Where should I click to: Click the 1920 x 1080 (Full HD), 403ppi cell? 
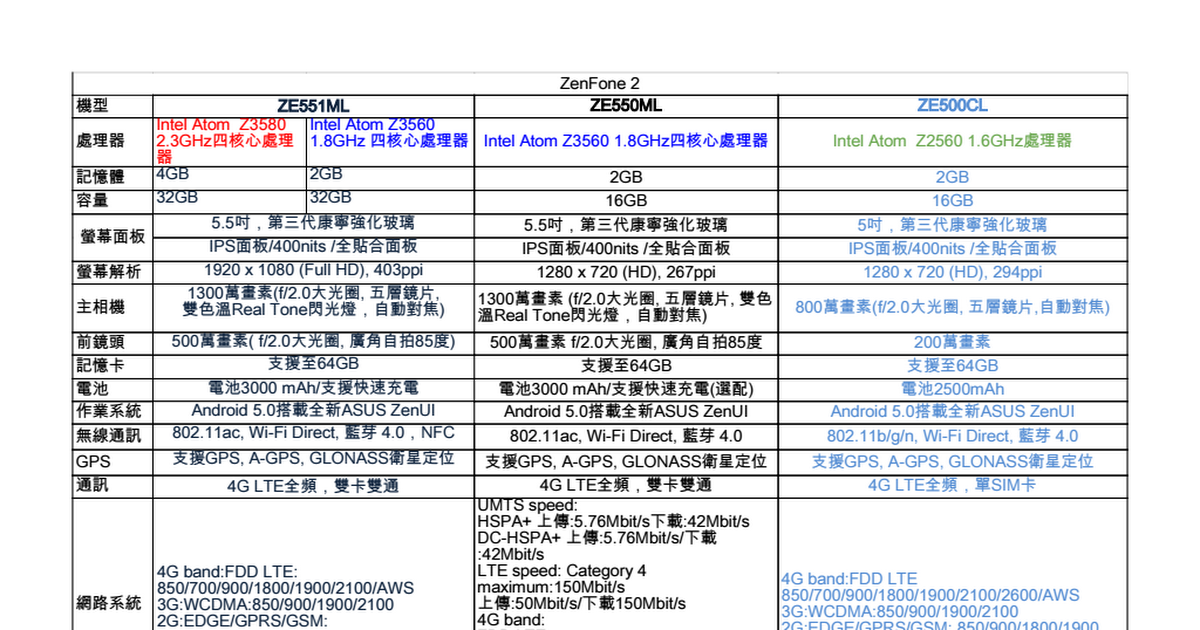[x=313, y=270]
